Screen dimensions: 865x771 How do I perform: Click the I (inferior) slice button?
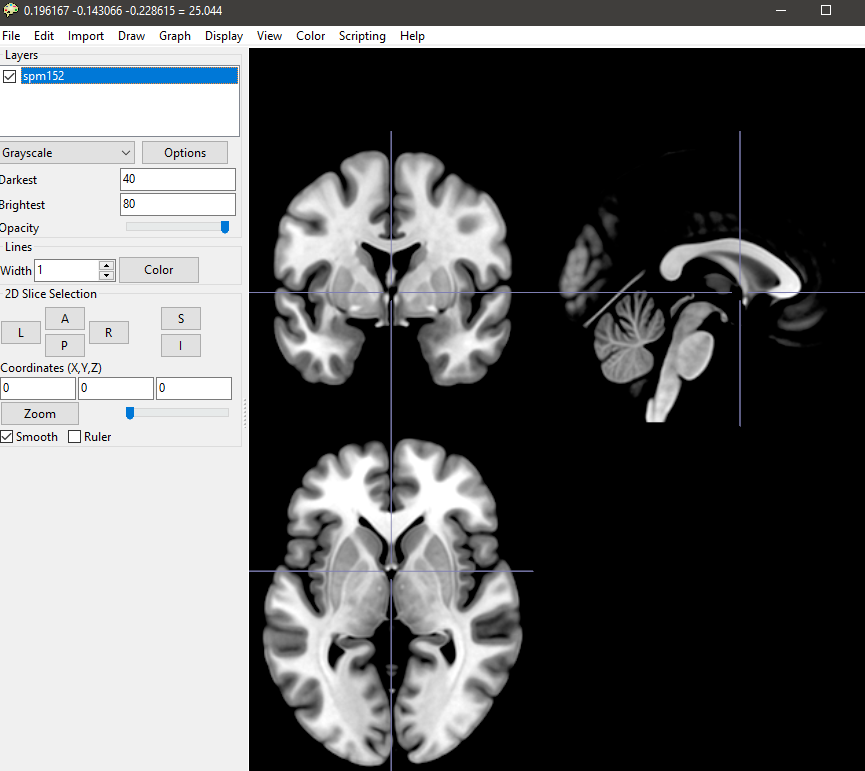point(181,345)
